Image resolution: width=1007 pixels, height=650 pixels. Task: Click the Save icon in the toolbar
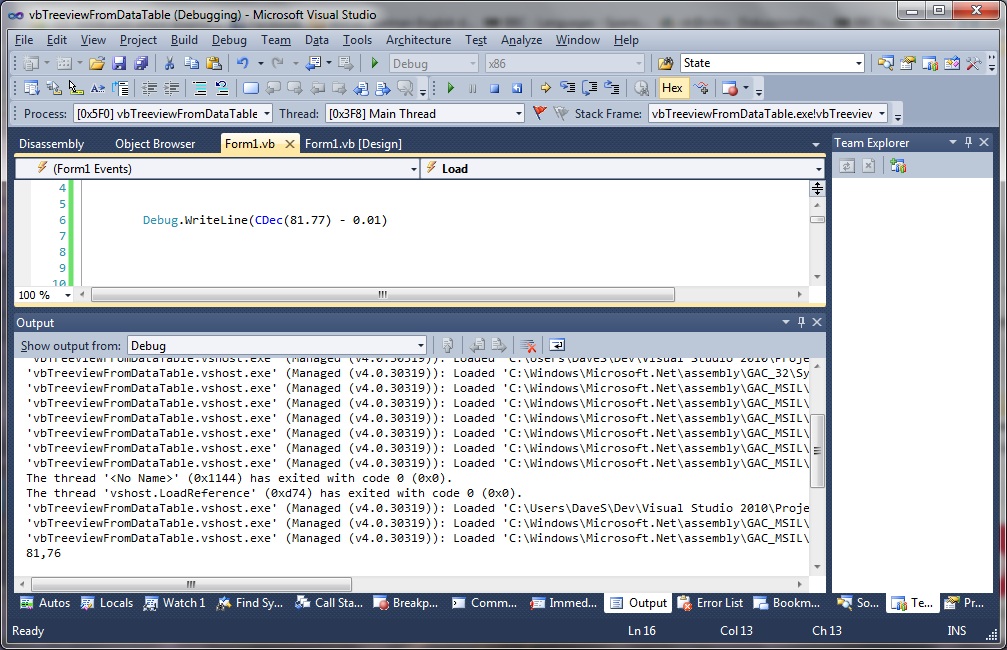coord(119,63)
